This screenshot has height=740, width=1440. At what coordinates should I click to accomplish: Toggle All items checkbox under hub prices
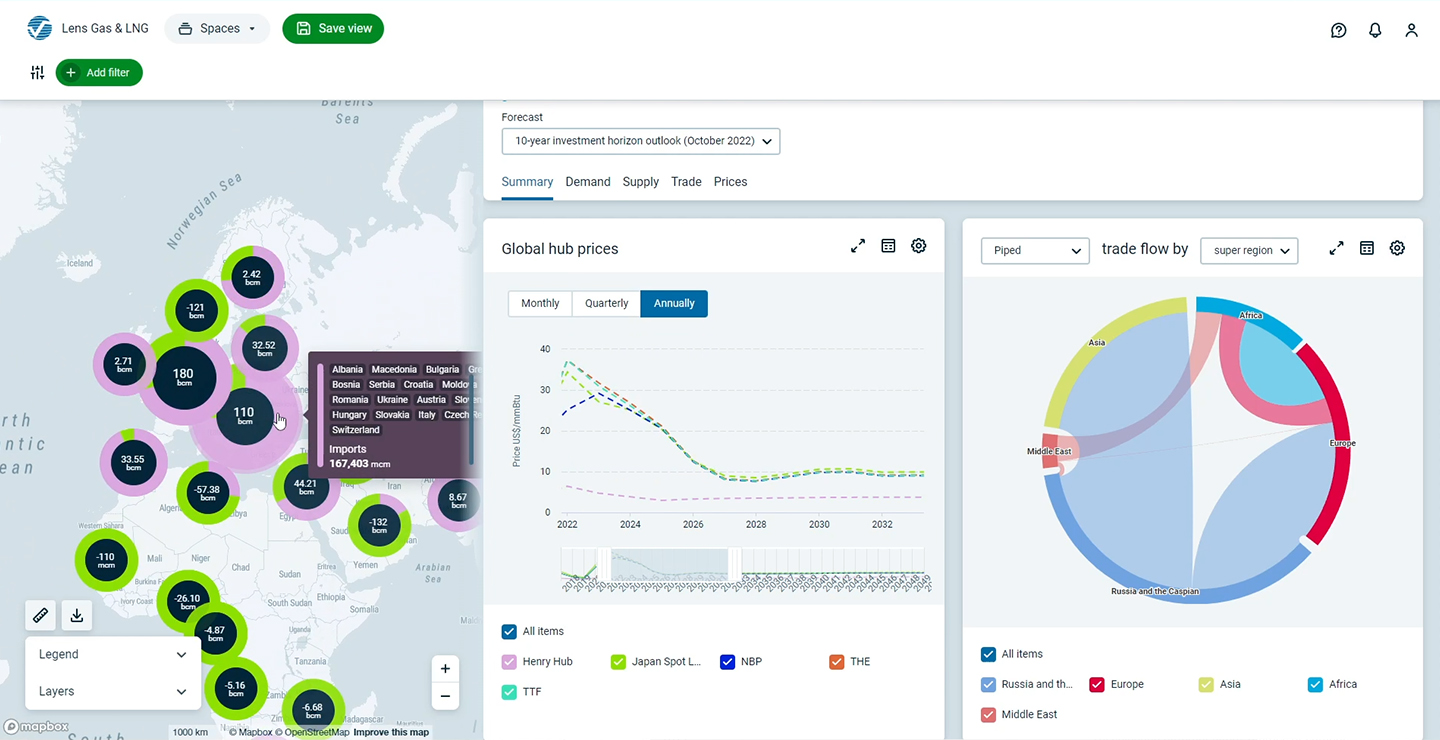point(509,631)
